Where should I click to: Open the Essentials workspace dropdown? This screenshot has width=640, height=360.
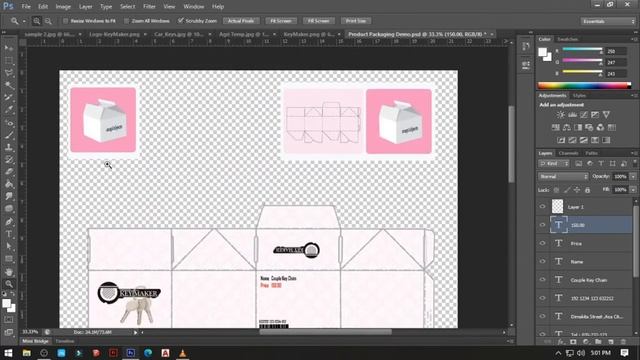click(608, 21)
